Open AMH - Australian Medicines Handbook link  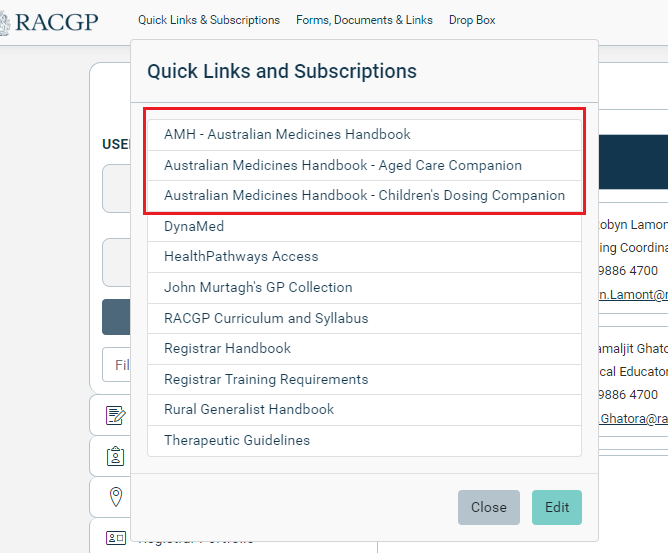pyautogui.click(x=287, y=134)
